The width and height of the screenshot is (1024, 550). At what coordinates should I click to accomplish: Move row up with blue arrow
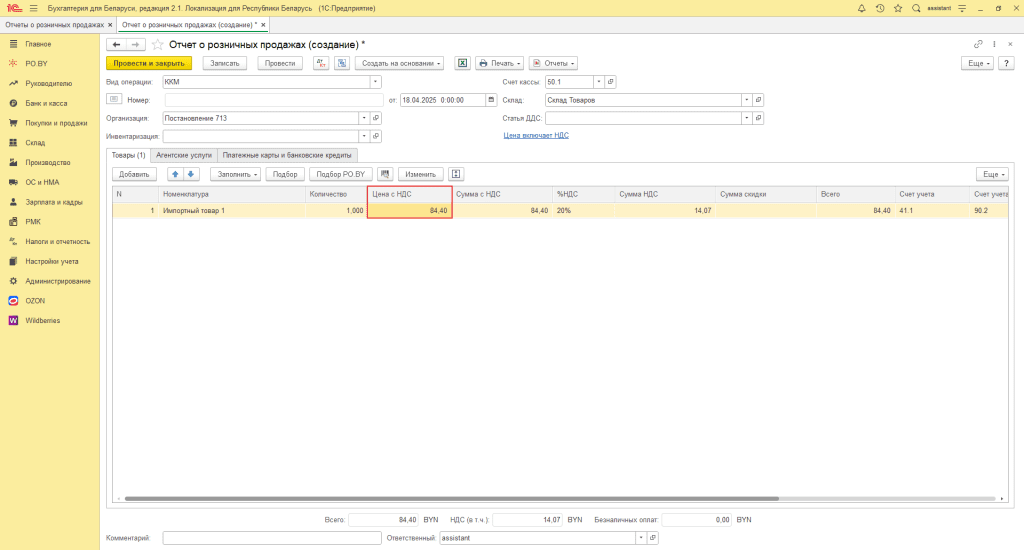[175, 174]
